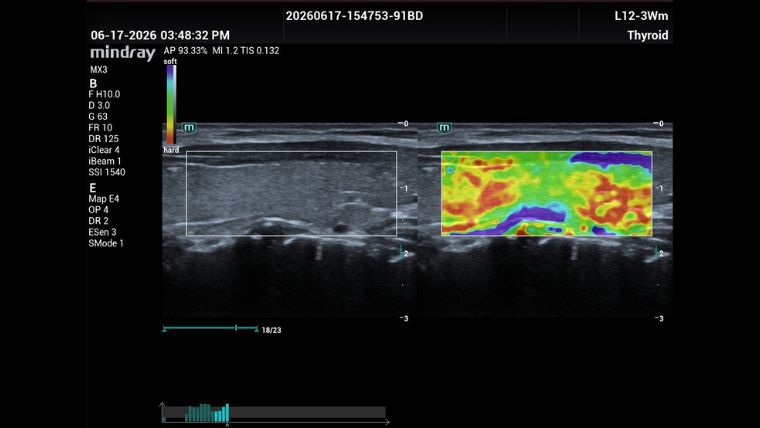Click the TIS 0.132 readout
Viewport: 760px width, 428px height.
(260, 50)
